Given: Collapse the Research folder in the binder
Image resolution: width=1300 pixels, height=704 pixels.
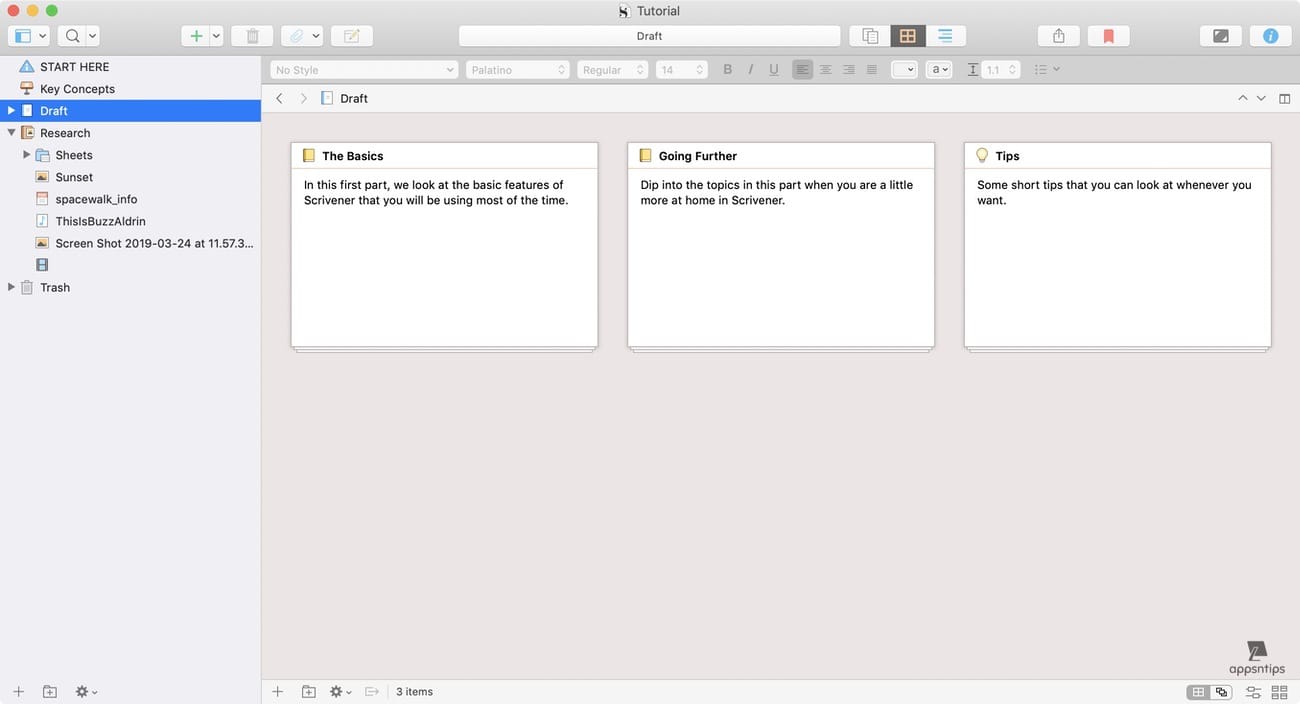Looking at the screenshot, I should click(11, 132).
